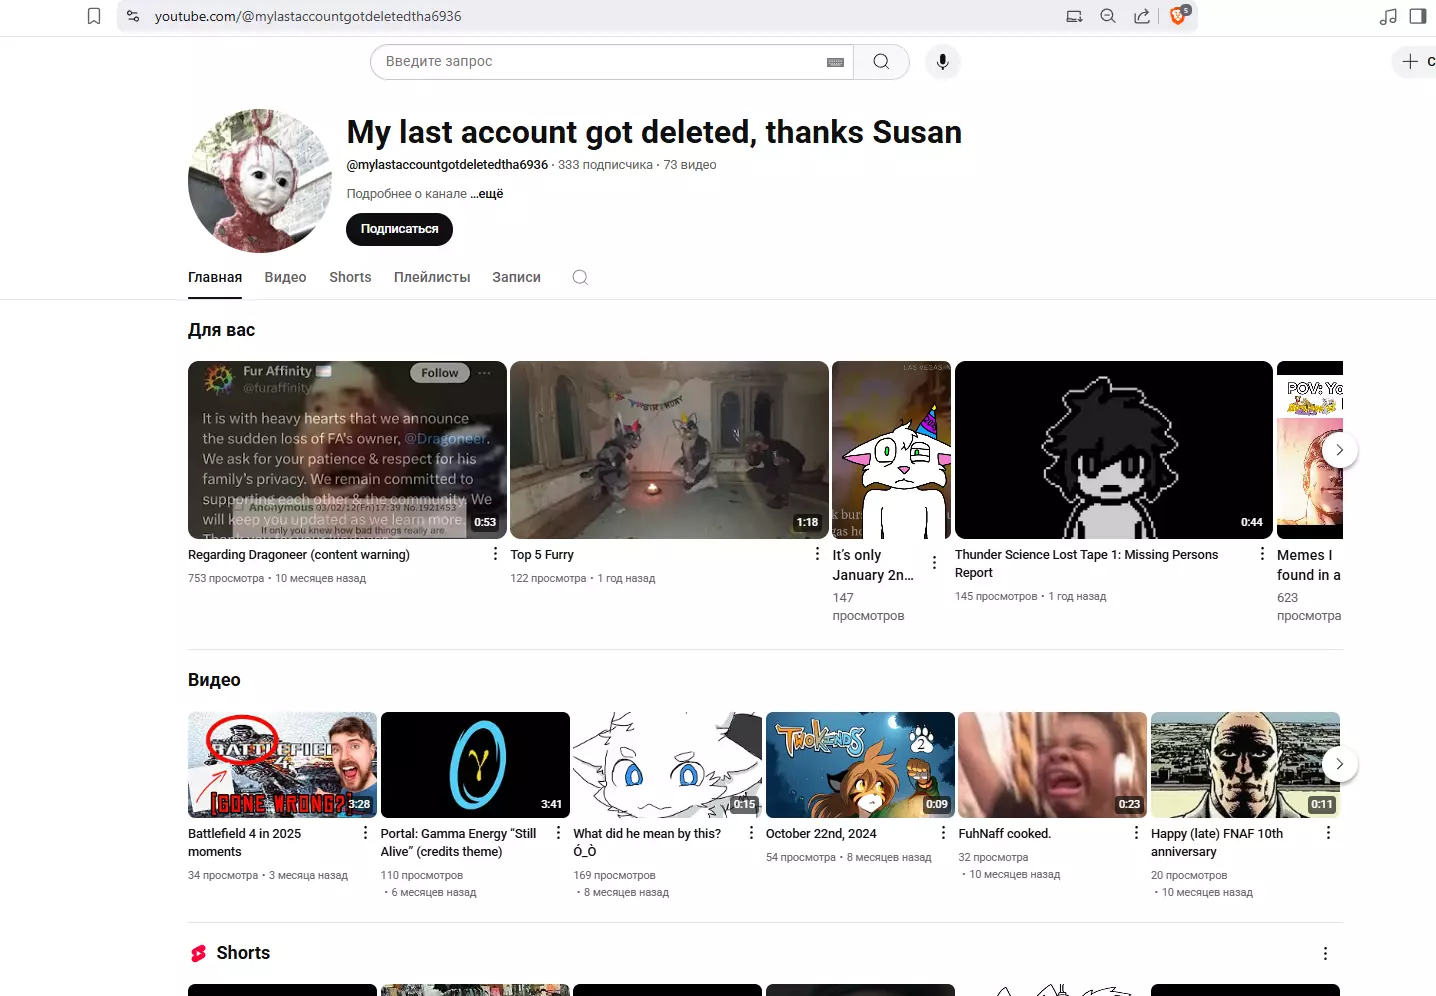Click the channel title My last account got deleted

coord(654,132)
